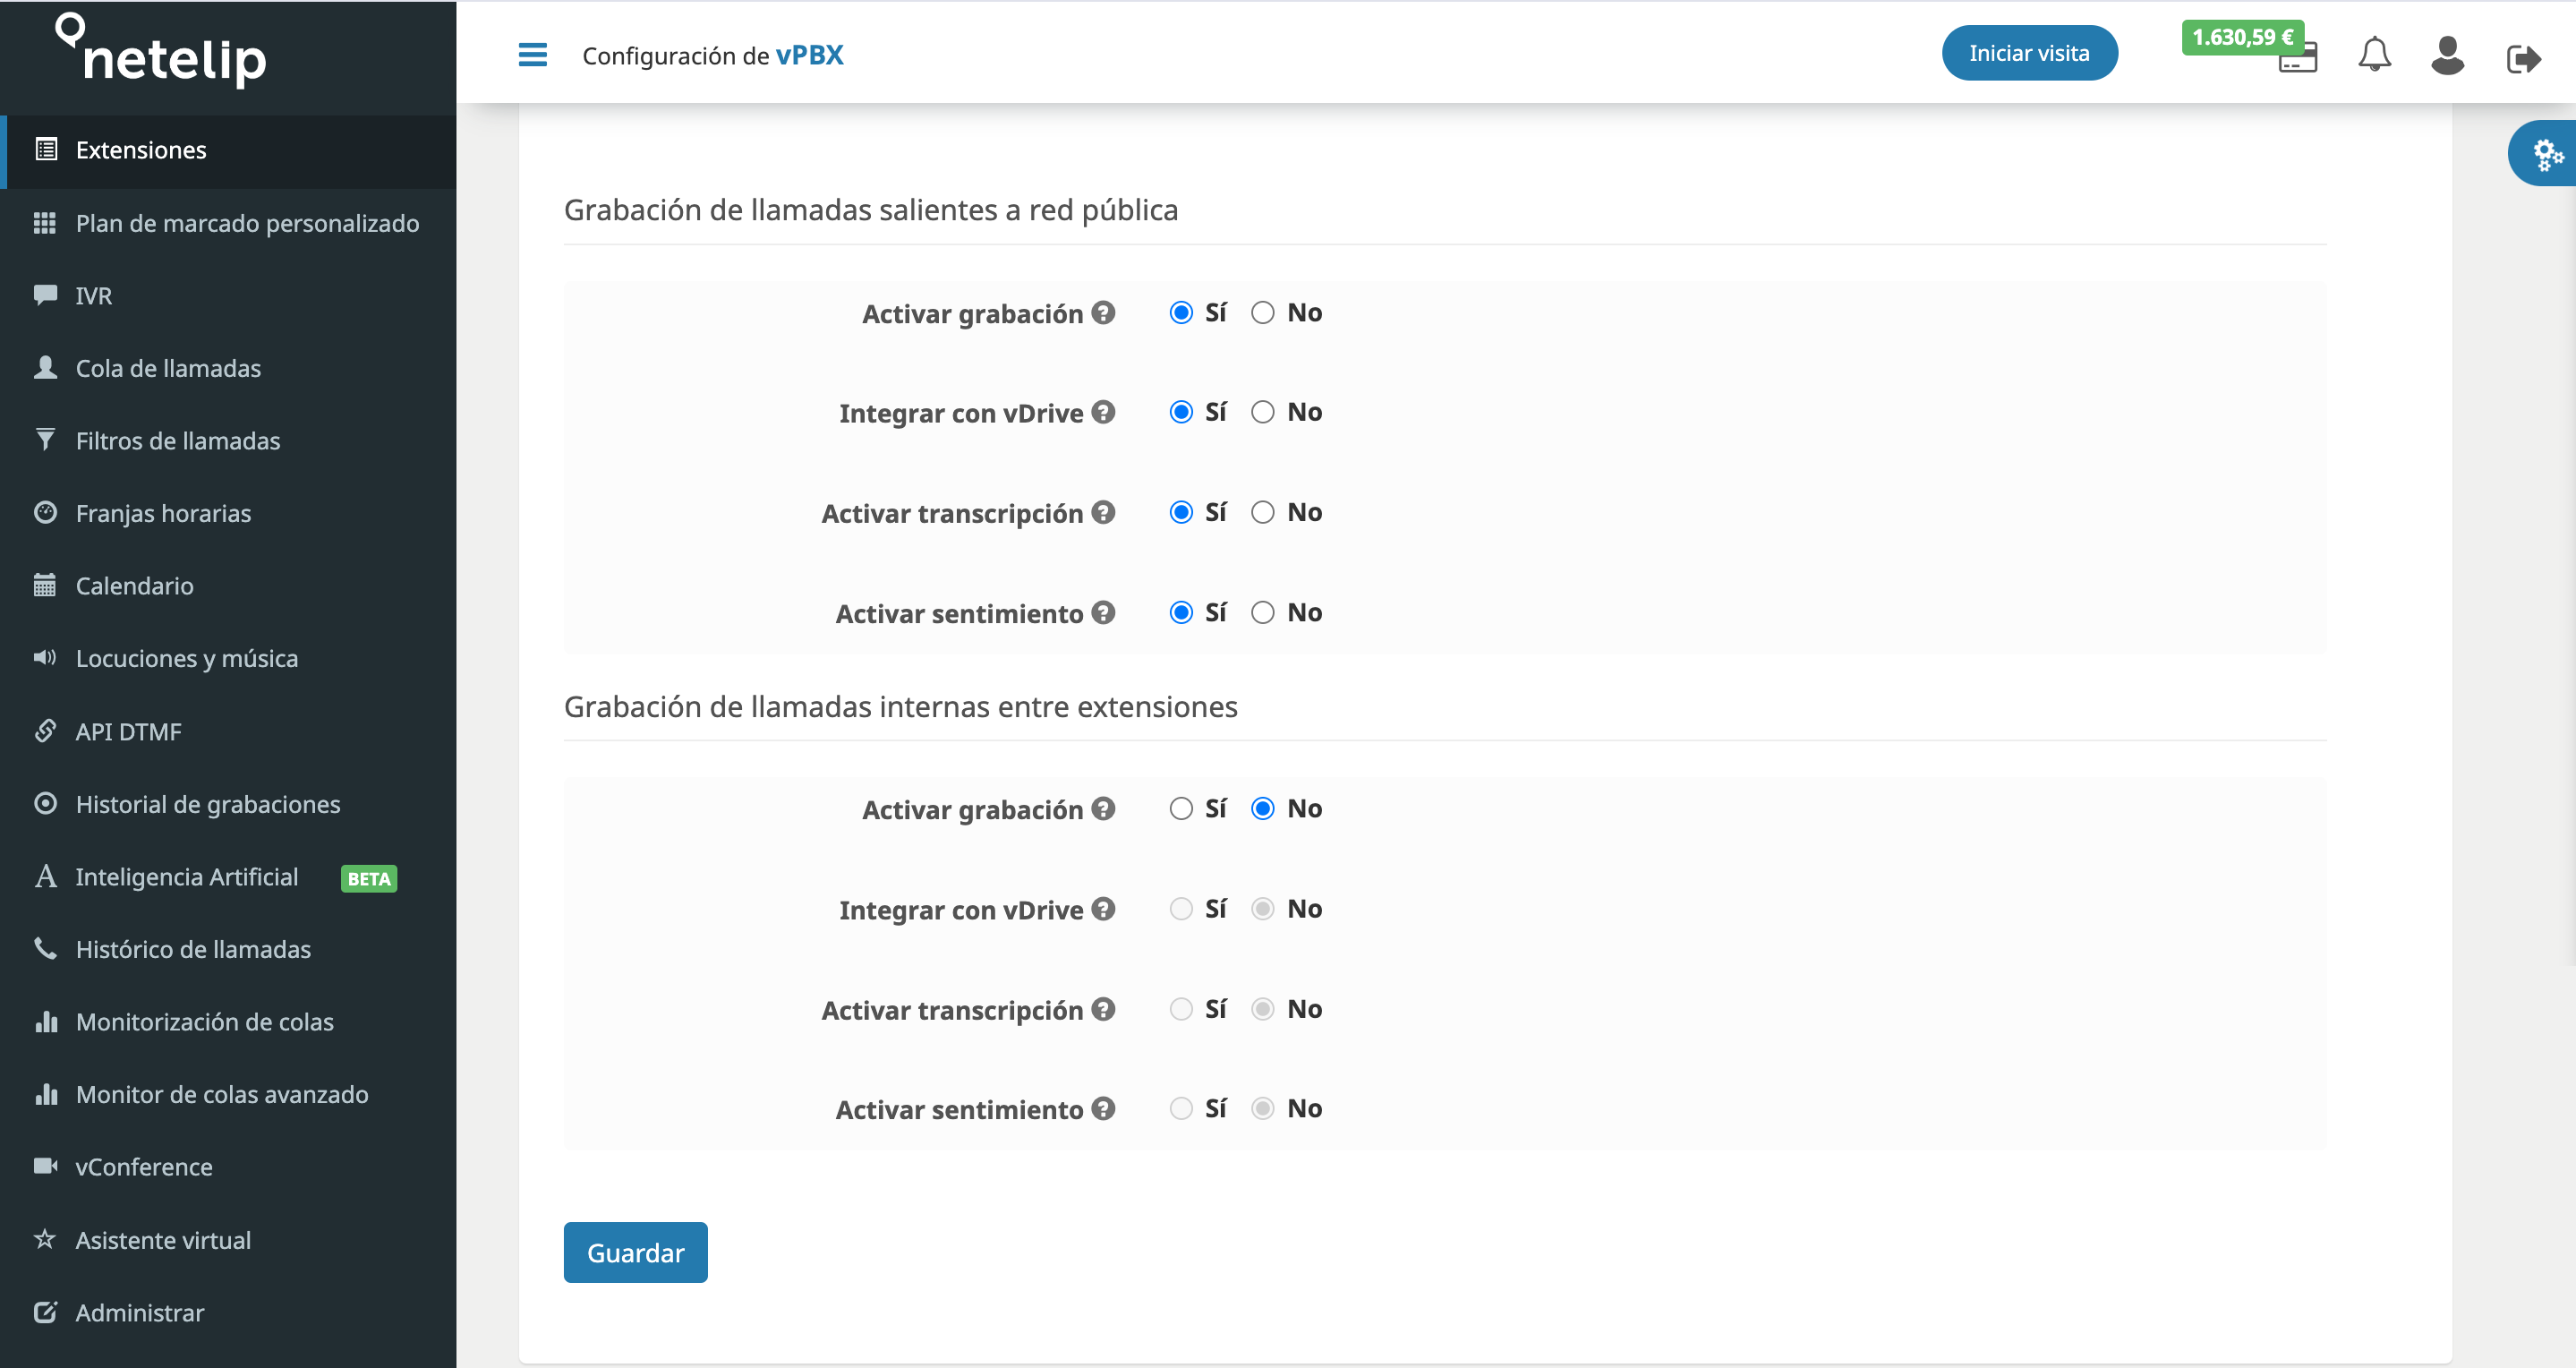This screenshot has width=2576, height=1368.
Task: Click the Cola de llamadas person icon
Action: click(45, 367)
